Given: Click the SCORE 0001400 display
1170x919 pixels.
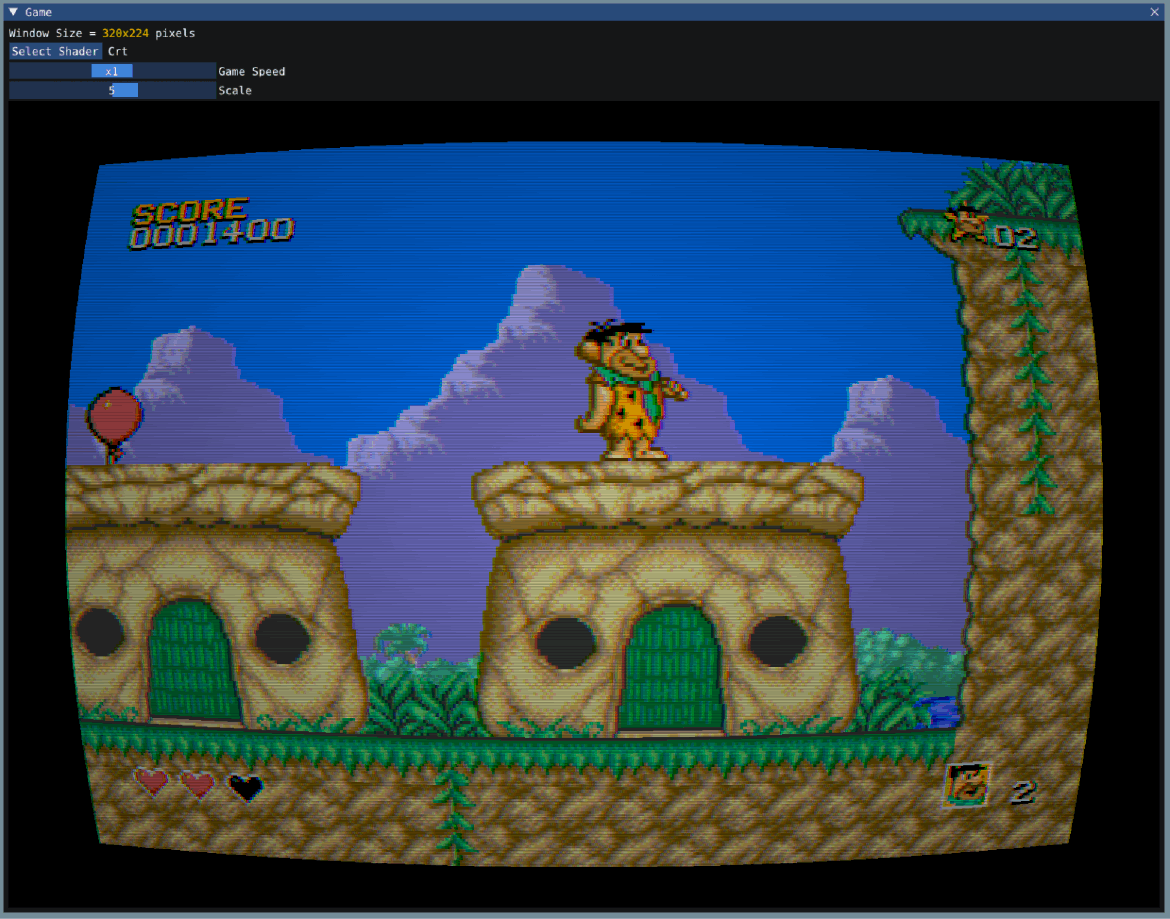Looking at the screenshot, I should click(210, 220).
